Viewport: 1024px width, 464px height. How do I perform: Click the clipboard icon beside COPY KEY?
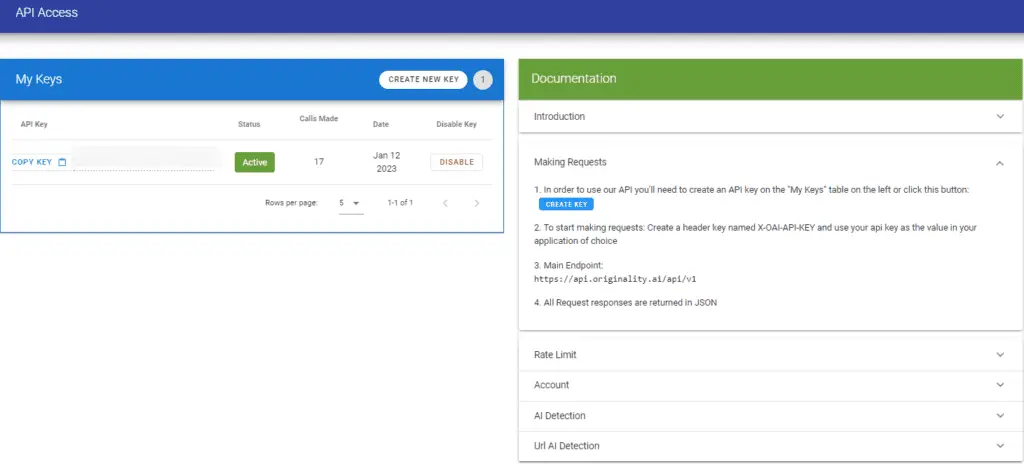[x=62, y=162]
